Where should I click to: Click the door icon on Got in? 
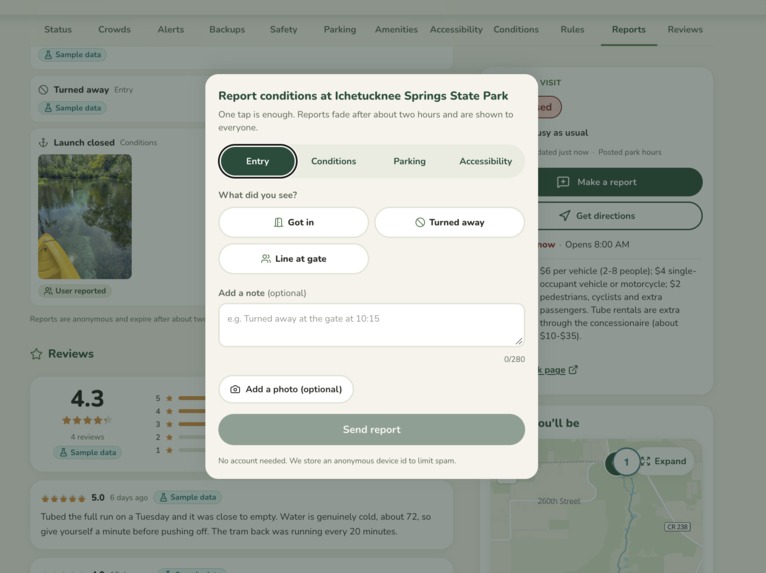(278, 222)
